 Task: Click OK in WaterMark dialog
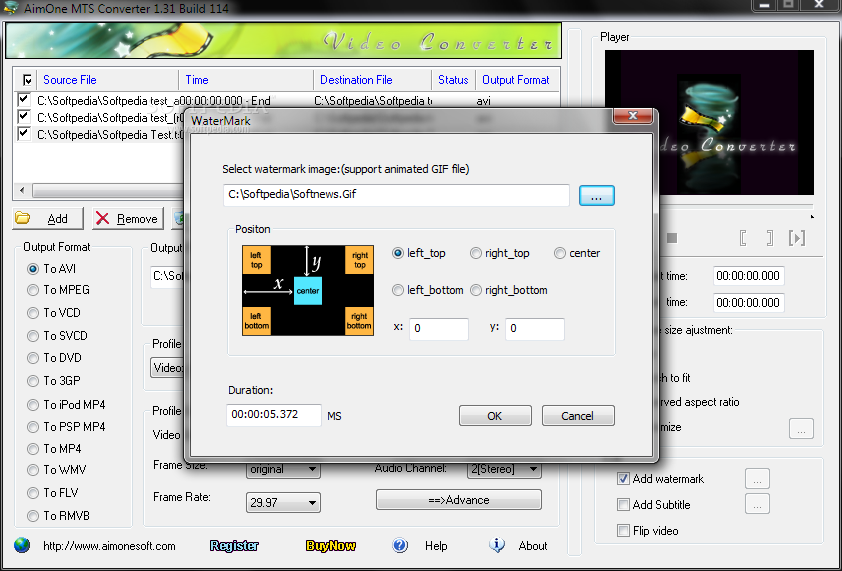pos(495,416)
